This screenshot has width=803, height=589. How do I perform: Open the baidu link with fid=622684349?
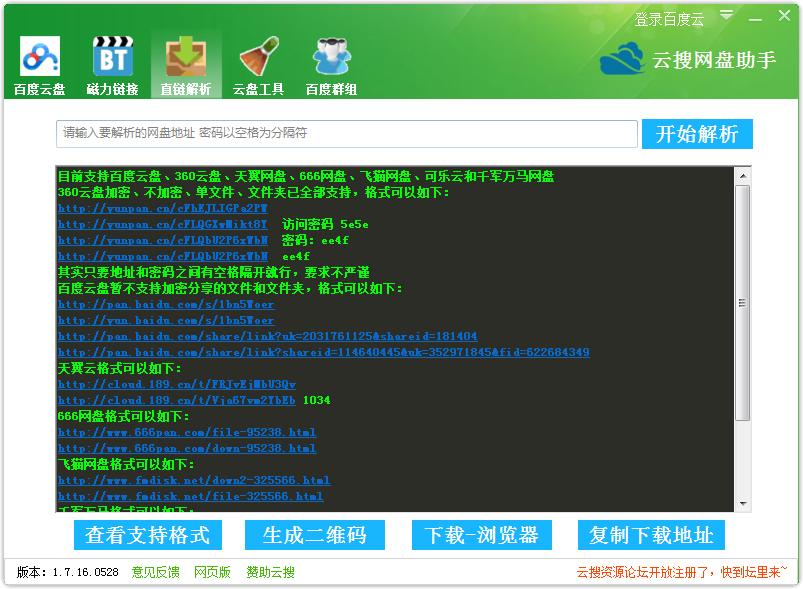click(324, 352)
